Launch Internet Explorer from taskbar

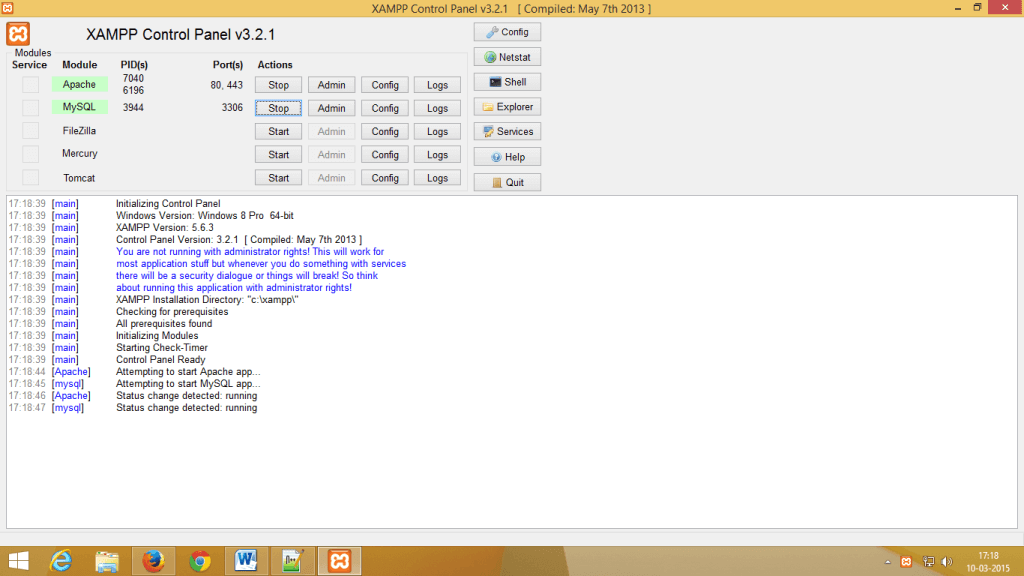coord(61,561)
